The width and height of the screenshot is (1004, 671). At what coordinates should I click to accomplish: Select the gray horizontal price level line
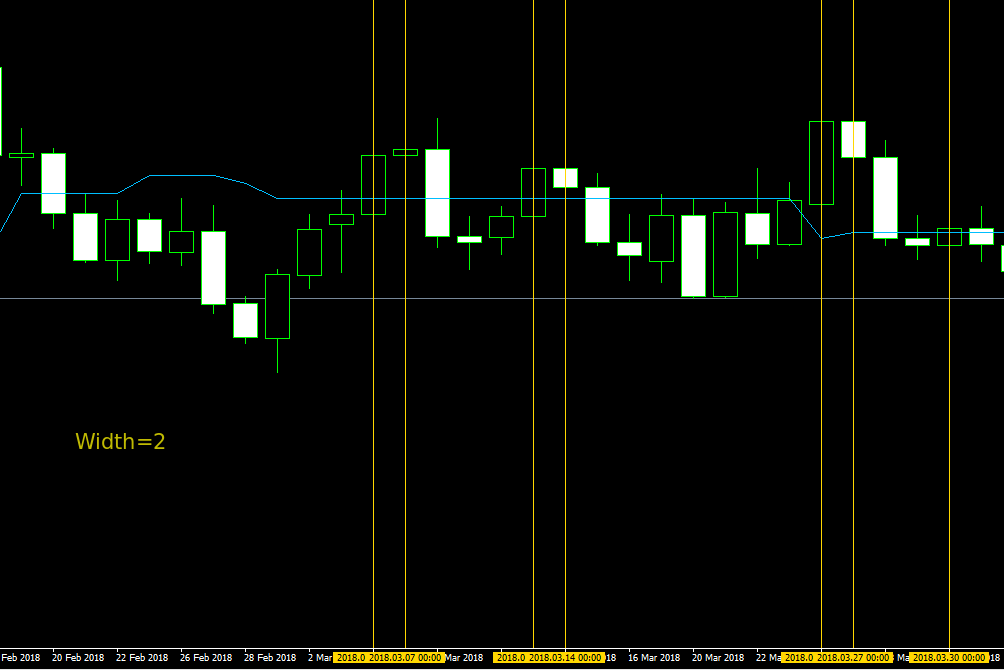(502, 298)
